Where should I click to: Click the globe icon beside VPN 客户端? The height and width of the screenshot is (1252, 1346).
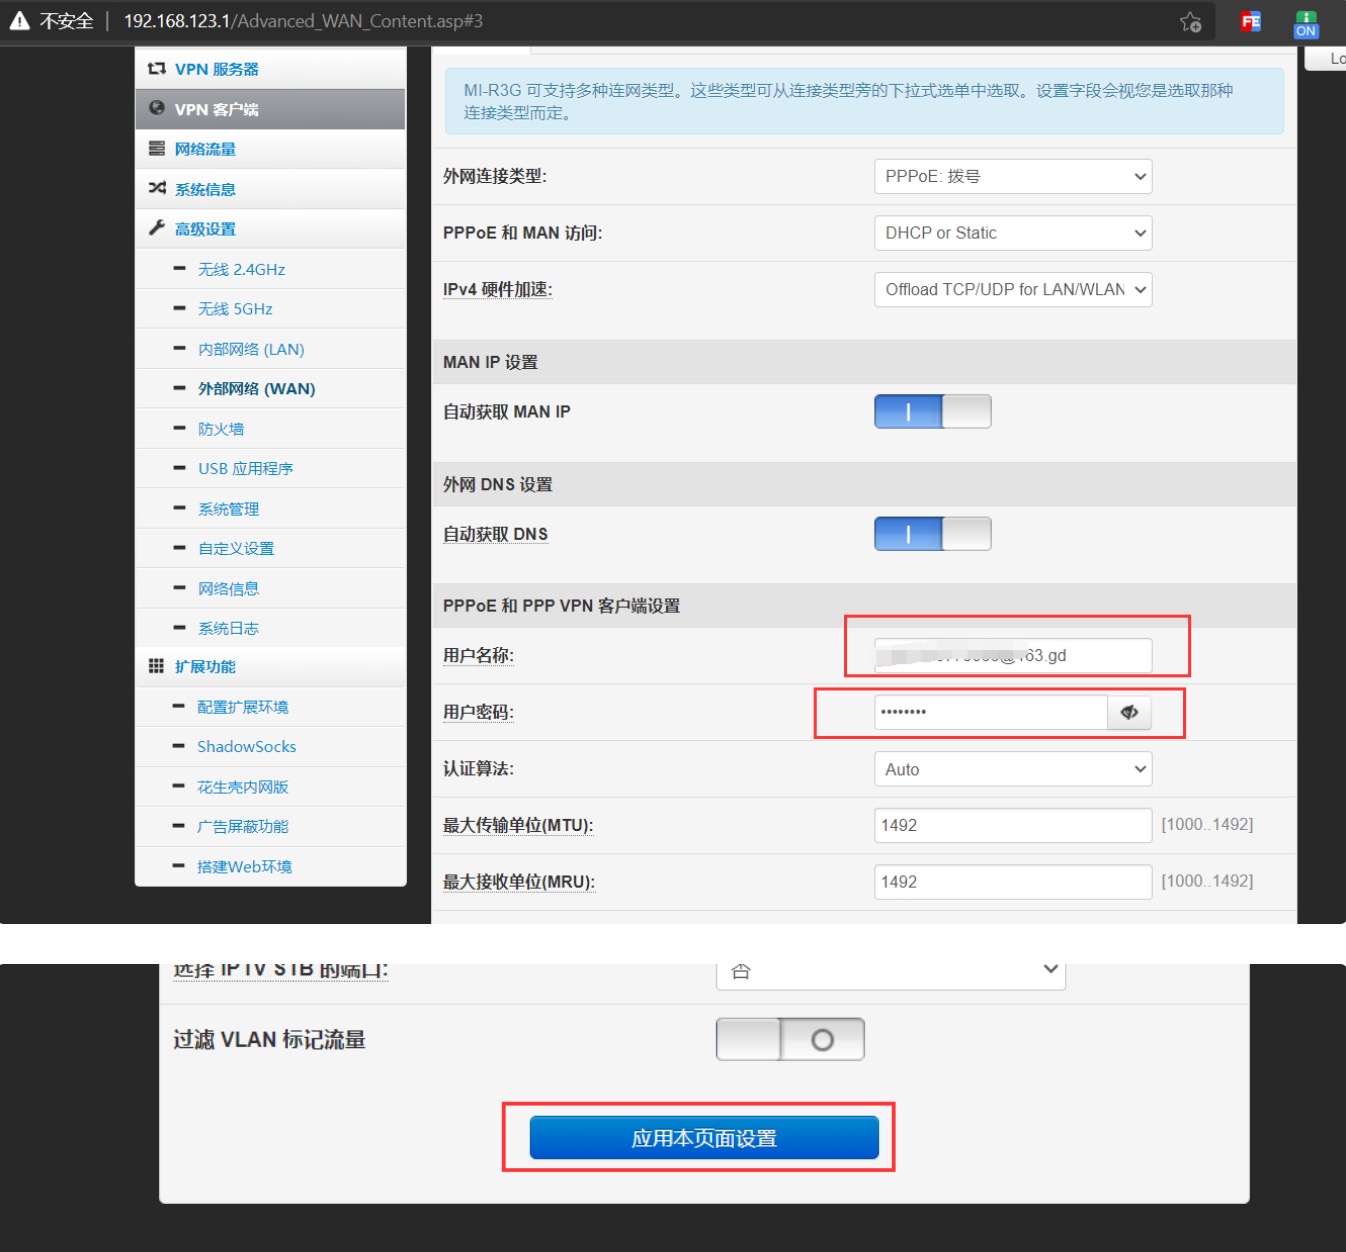pos(157,108)
